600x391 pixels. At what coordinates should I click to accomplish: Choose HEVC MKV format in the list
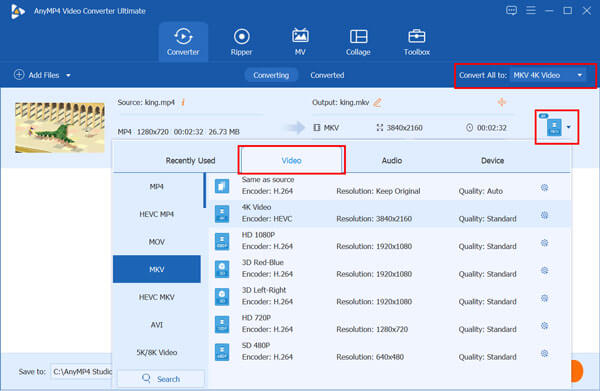coord(157,297)
